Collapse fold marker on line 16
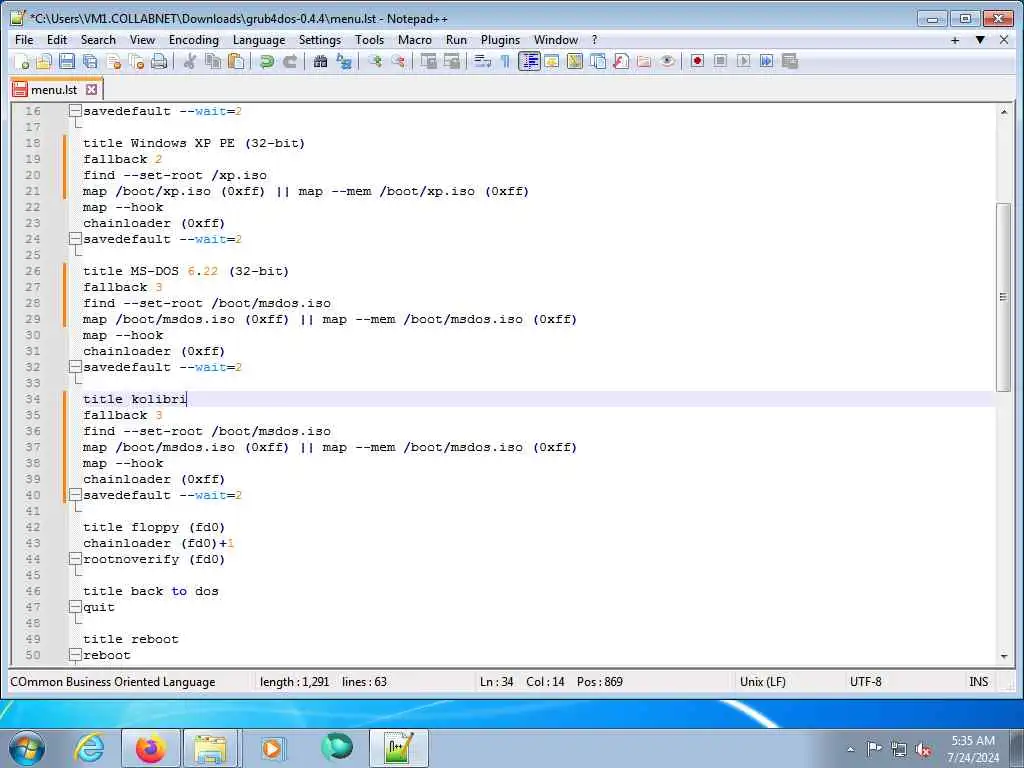The width and height of the screenshot is (1024, 768). (x=76, y=111)
